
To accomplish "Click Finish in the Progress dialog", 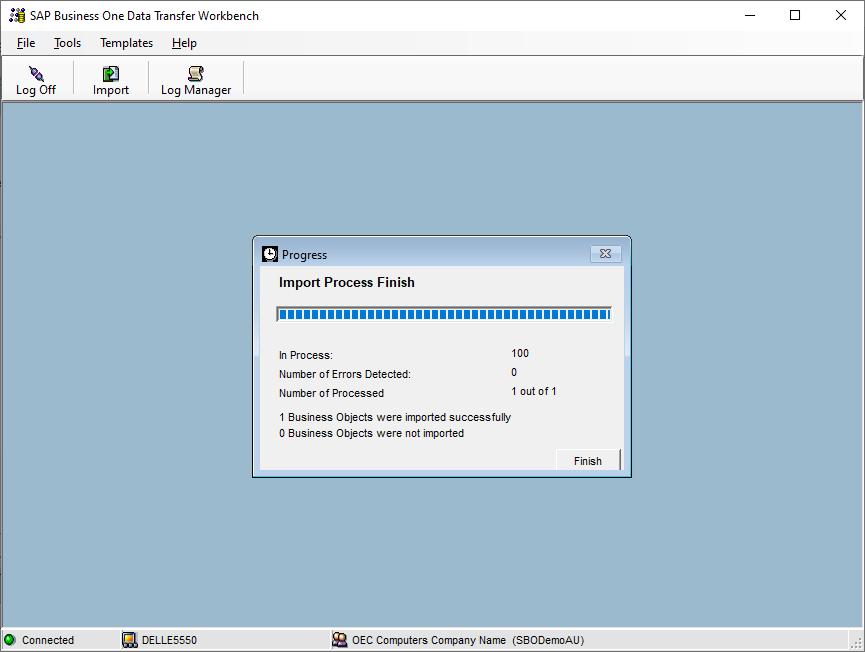I will pyautogui.click(x=588, y=461).
